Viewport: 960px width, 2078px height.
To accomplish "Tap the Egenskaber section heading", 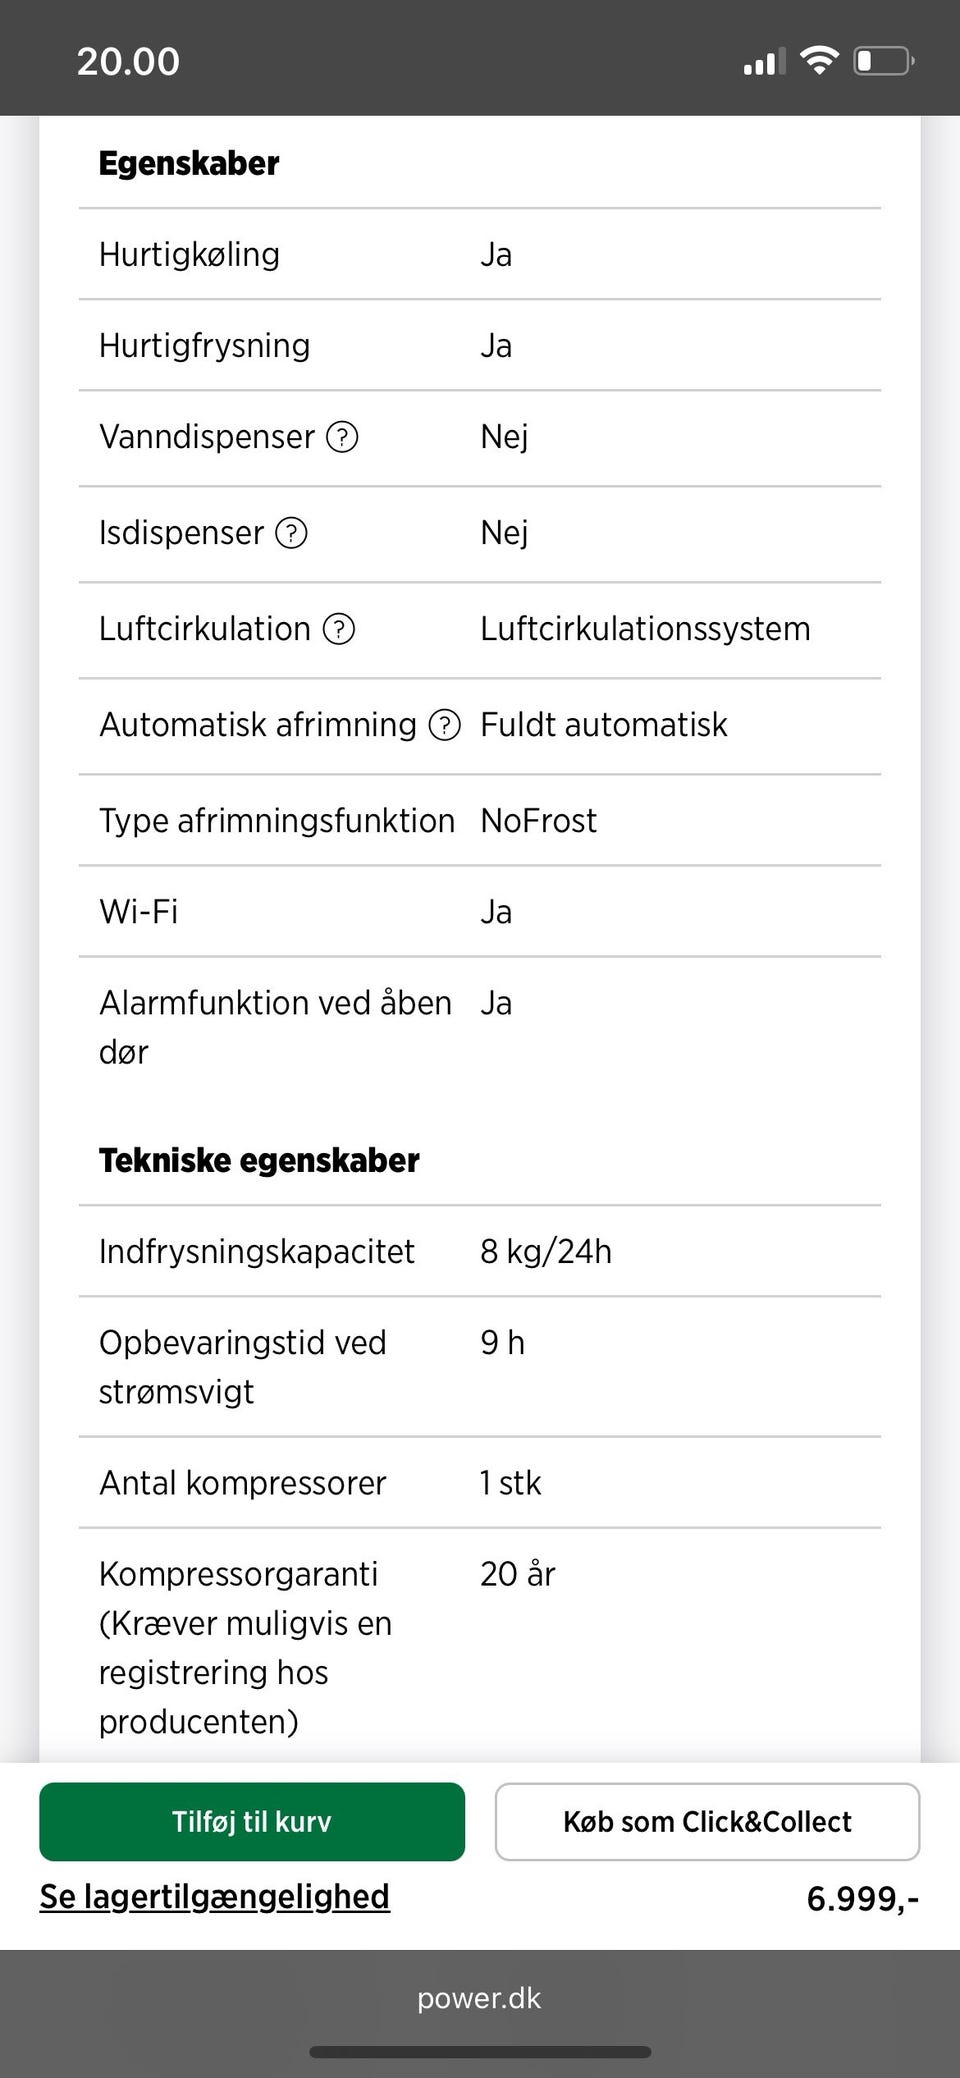I will 189,163.
